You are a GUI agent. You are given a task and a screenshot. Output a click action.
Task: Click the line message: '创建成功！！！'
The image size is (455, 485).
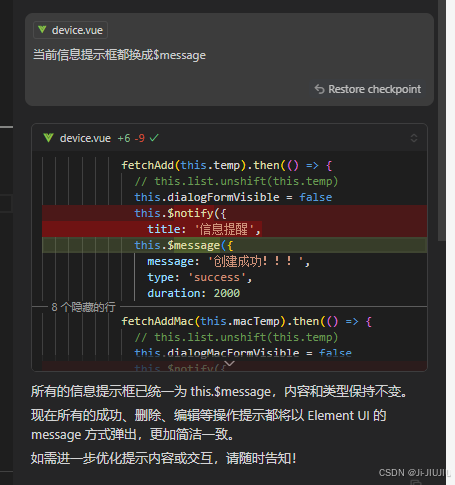point(229,261)
